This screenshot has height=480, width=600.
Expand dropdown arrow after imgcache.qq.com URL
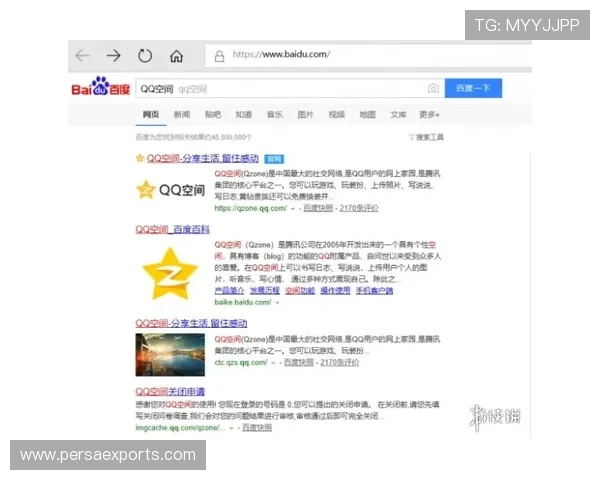(232, 428)
